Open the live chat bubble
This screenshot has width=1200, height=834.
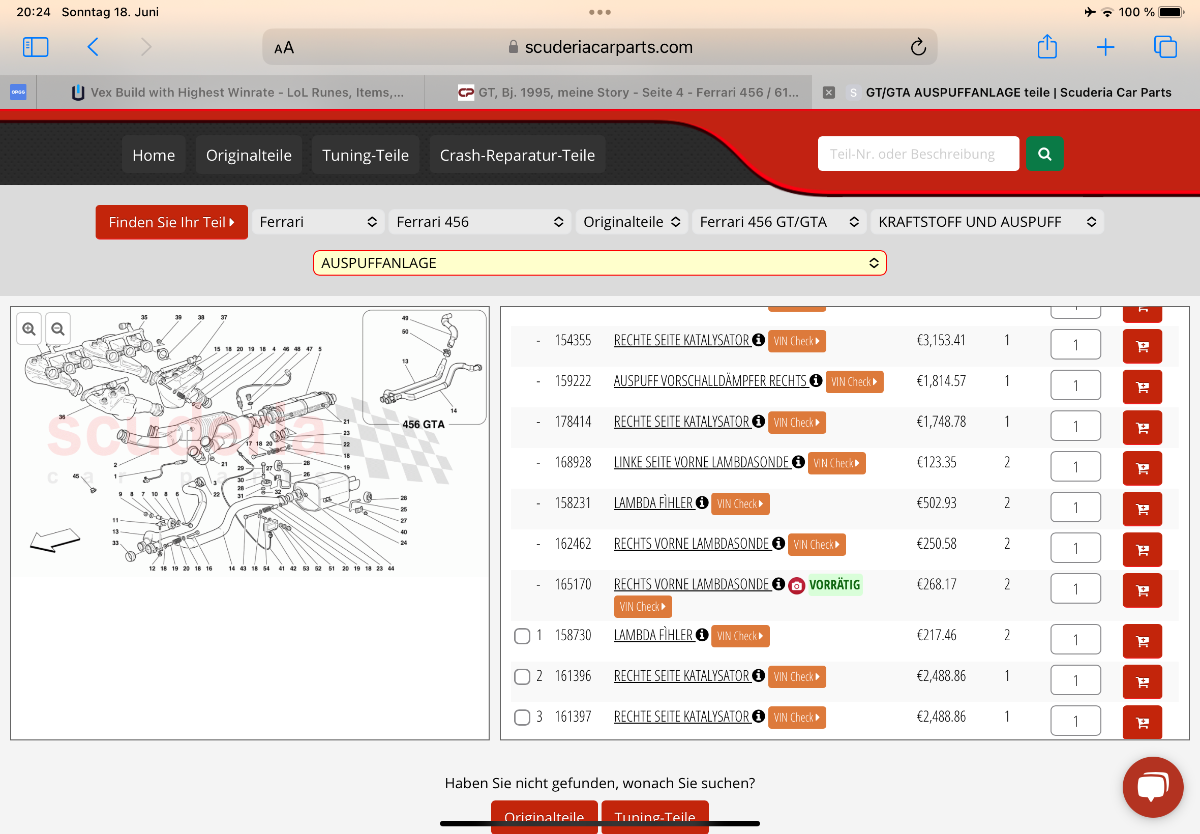pyautogui.click(x=1152, y=787)
